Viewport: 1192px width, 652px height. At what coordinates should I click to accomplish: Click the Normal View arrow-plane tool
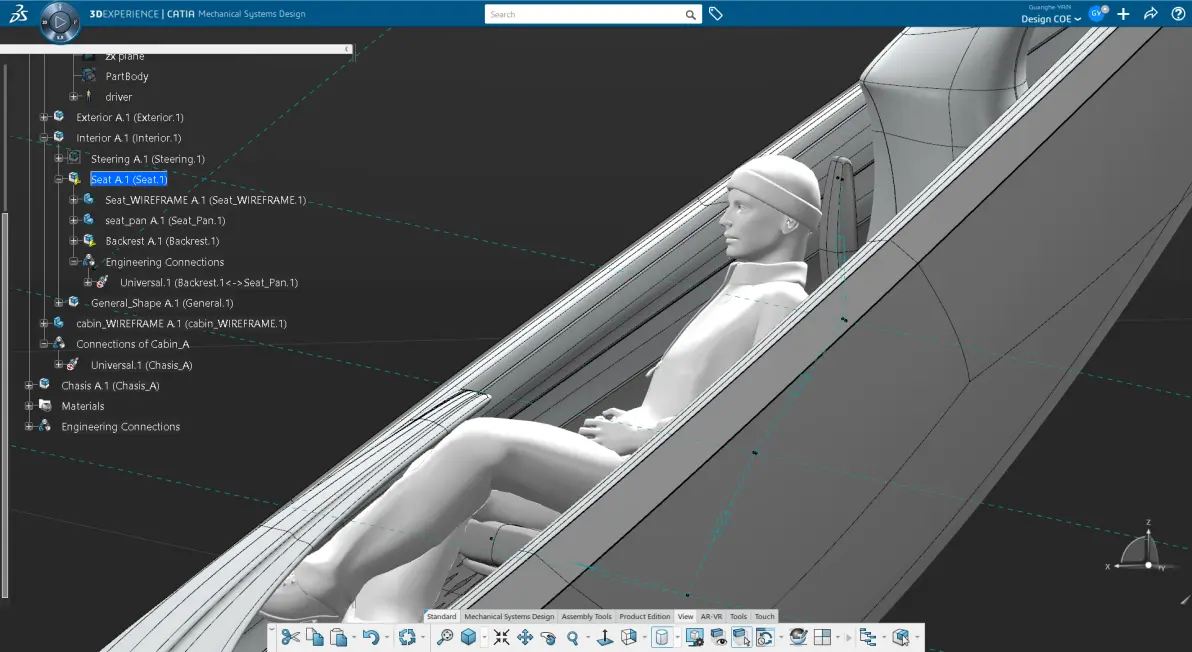(x=604, y=637)
